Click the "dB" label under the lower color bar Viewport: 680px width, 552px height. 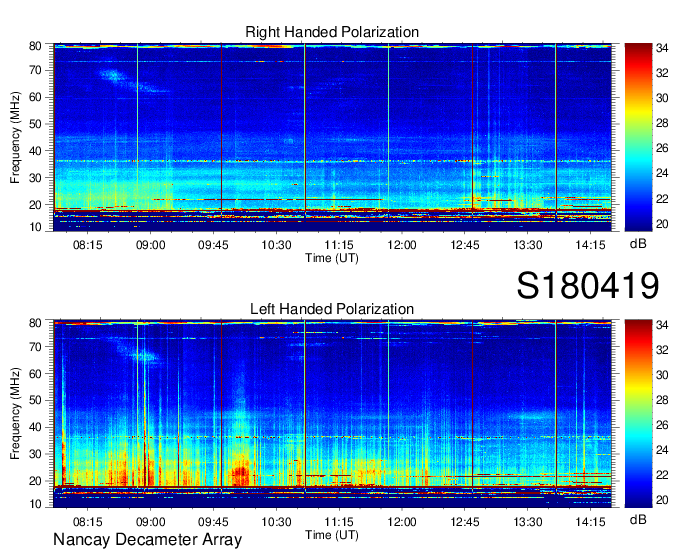(638, 520)
